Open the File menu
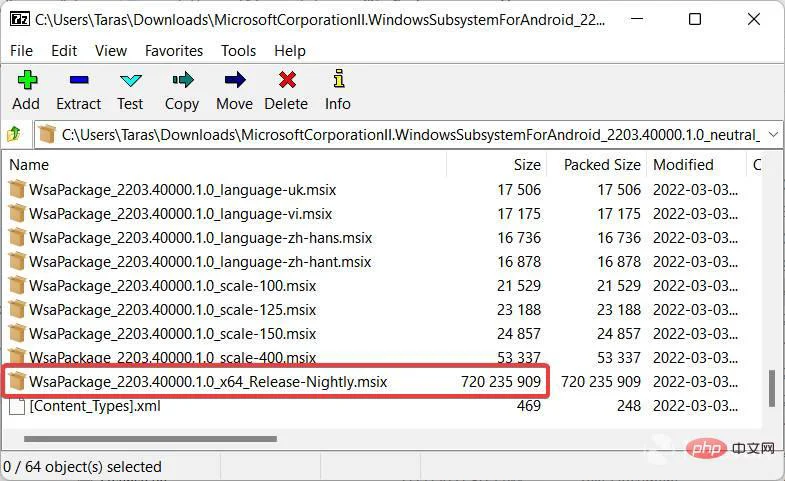This screenshot has width=785, height=481. tap(22, 51)
